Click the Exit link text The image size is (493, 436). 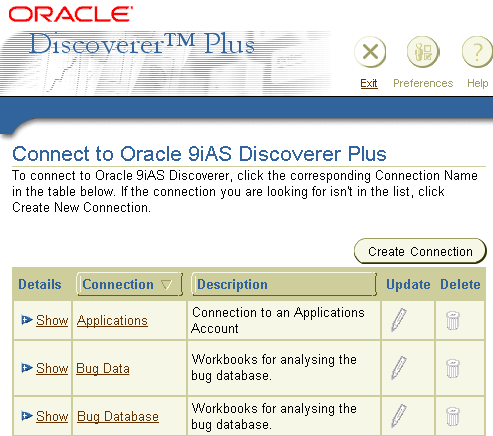pos(369,83)
